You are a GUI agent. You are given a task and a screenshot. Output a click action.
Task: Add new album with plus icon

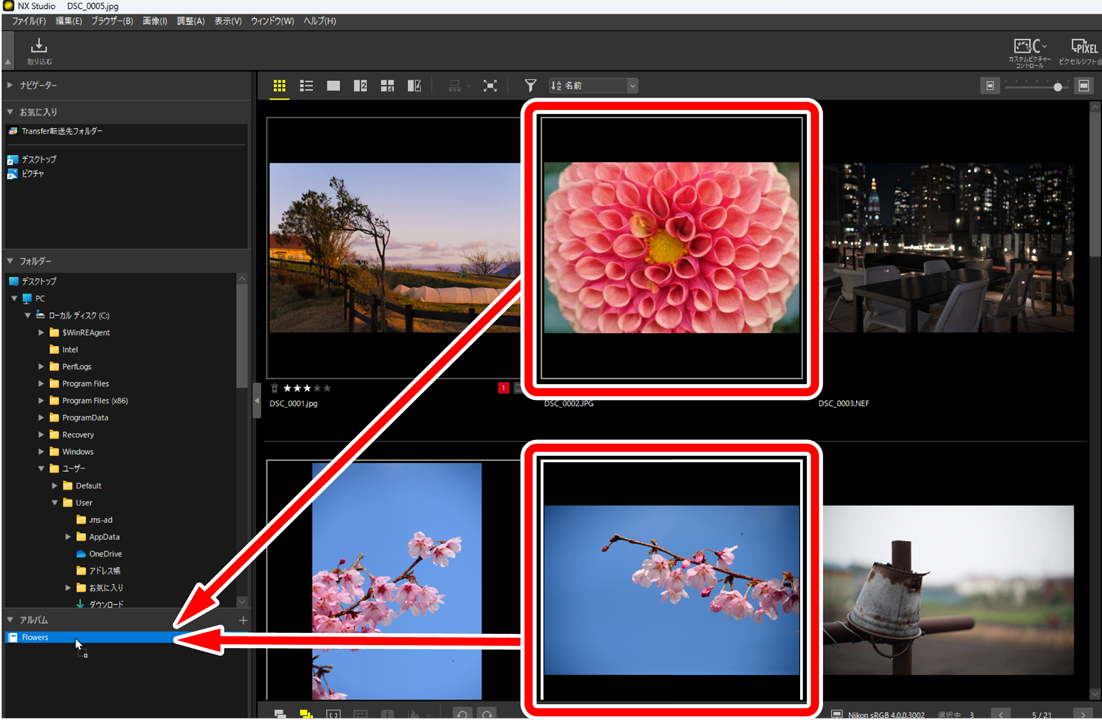tap(243, 621)
